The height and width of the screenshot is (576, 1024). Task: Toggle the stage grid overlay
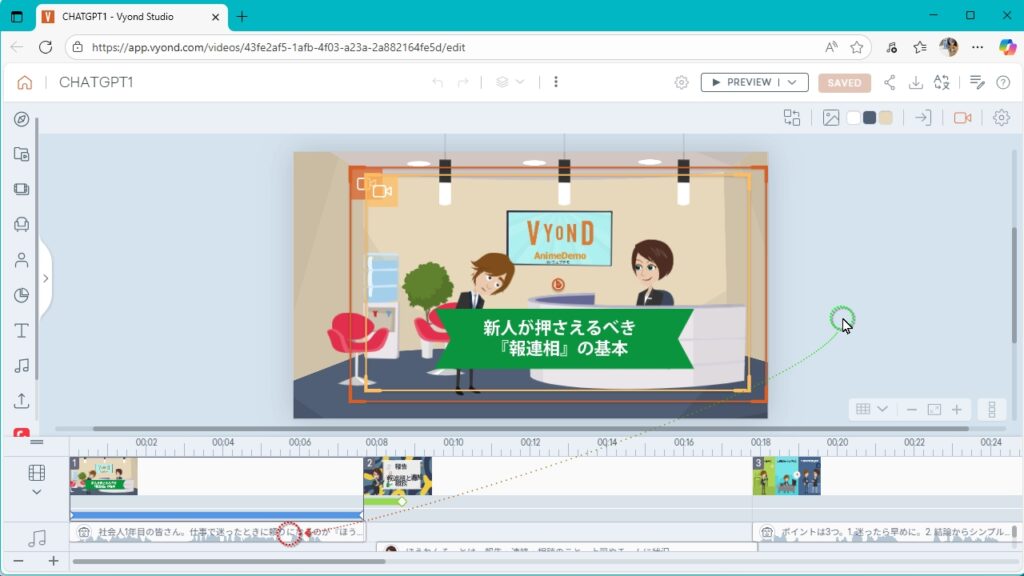863,409
